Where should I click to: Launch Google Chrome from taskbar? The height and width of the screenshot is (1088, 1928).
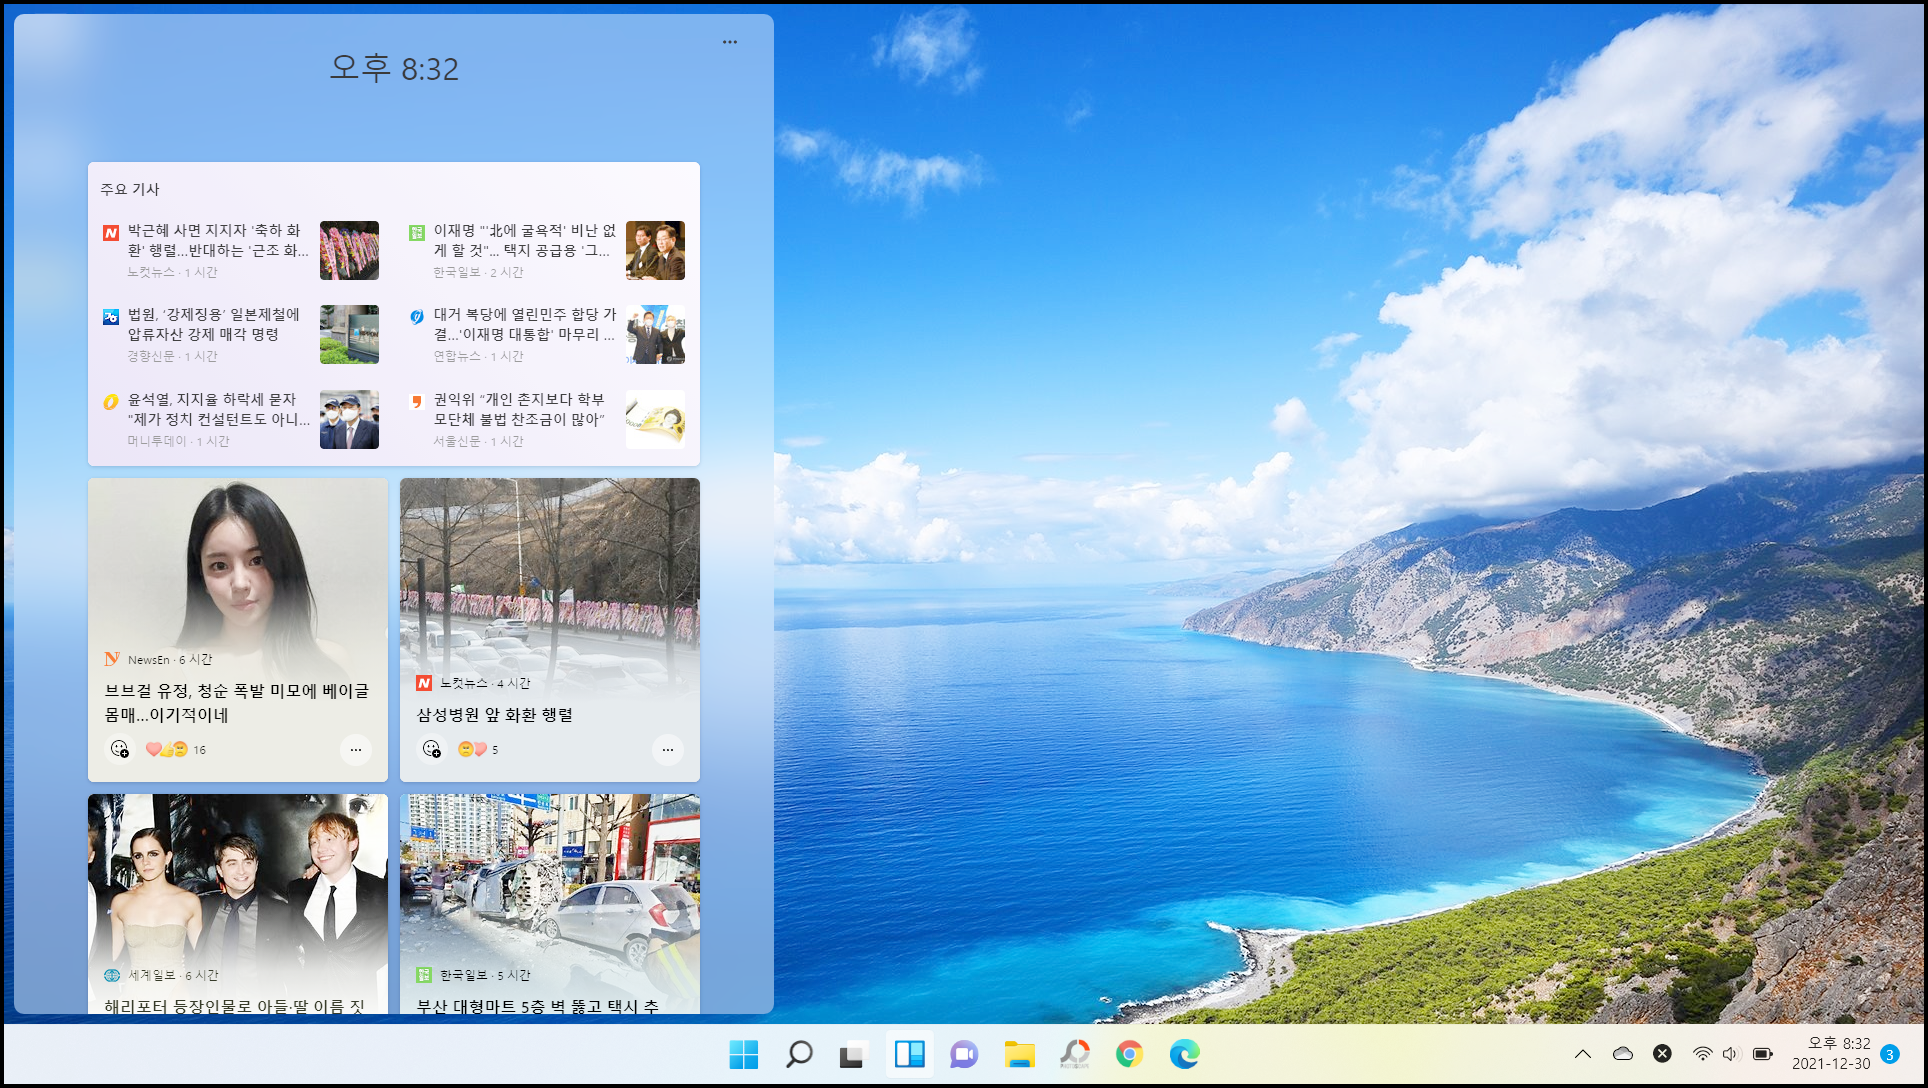pyautogui.click(x=1129, y=1054)
